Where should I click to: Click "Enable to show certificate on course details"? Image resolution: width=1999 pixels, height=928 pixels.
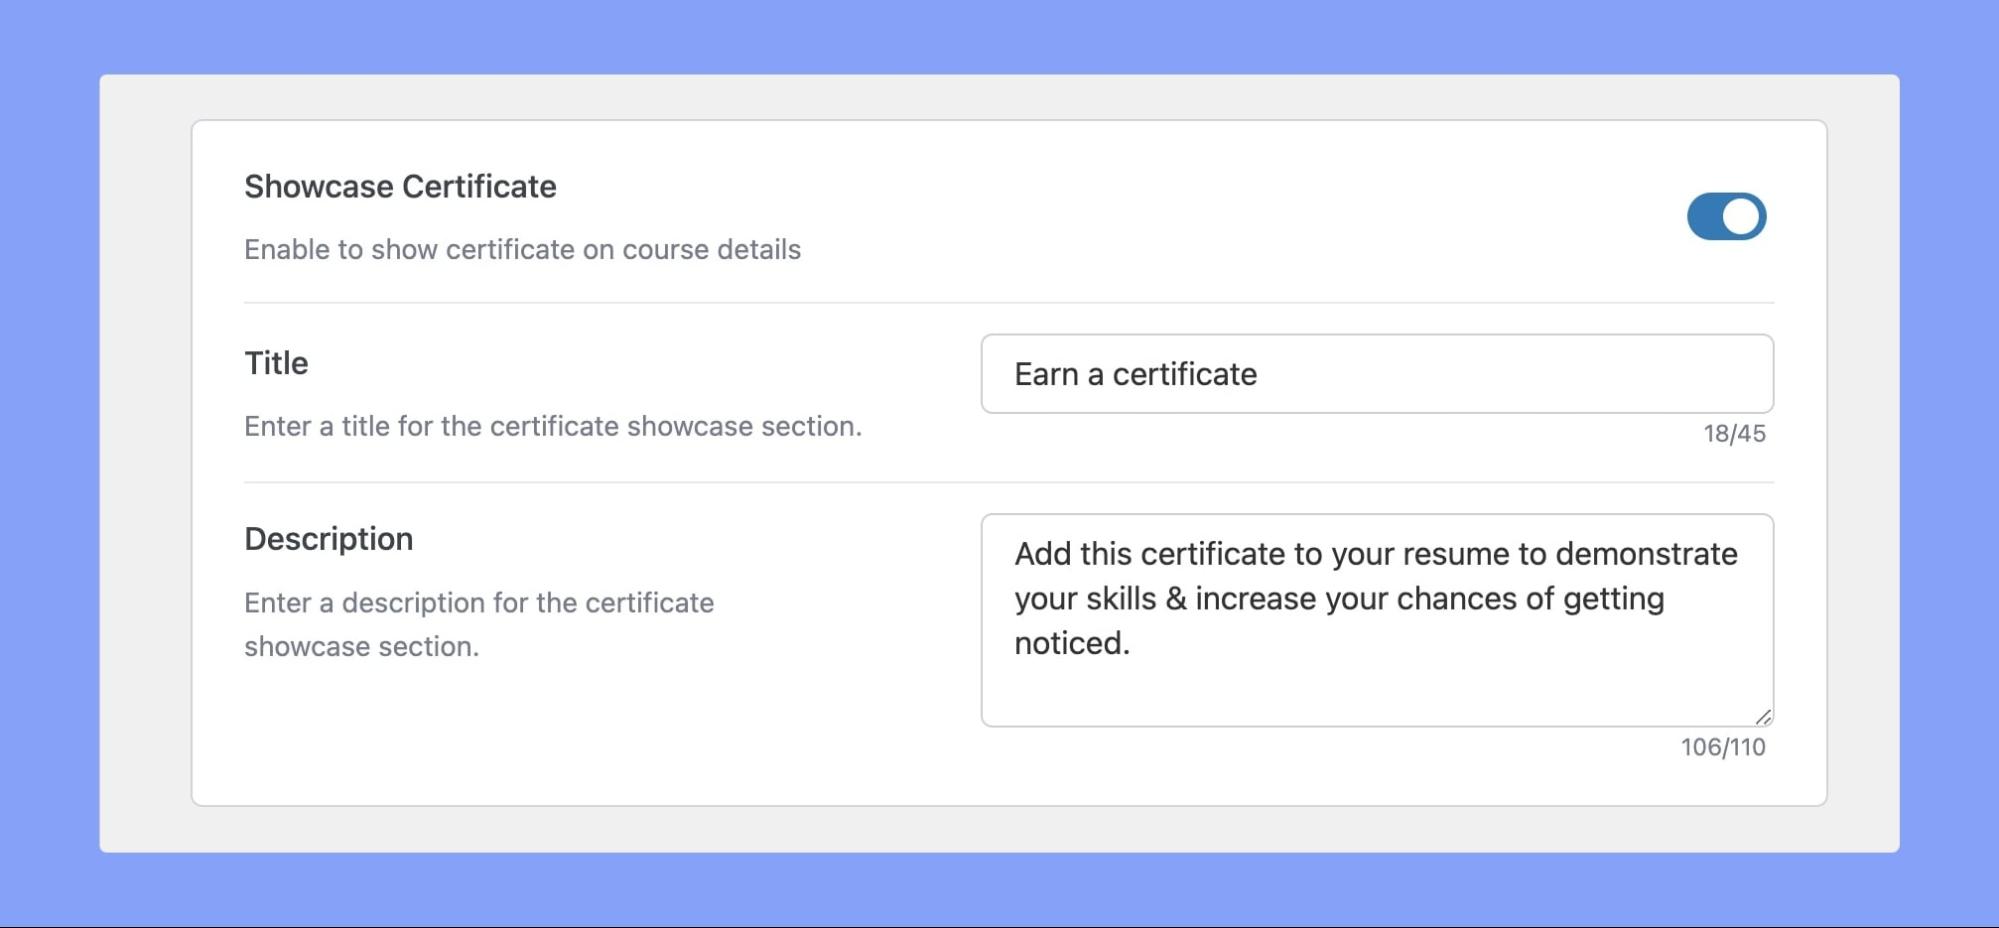(522, 249)
